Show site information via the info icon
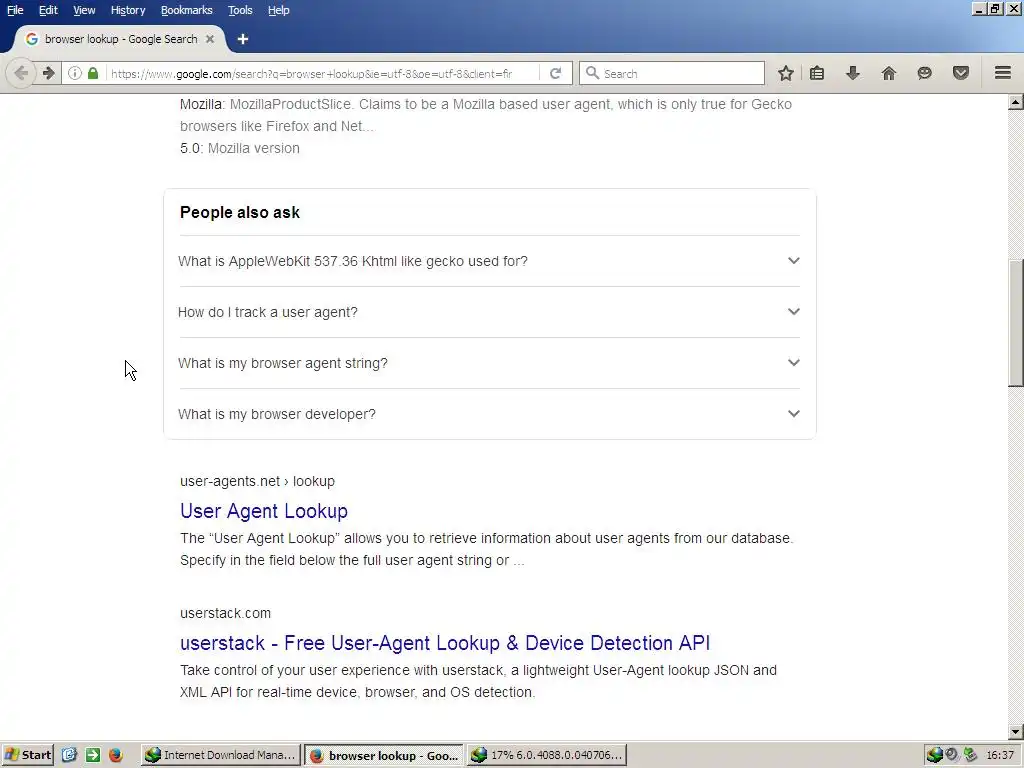The height and width of the screenshot is (768, 1024). pyautogui.click(x=75, y=73)
